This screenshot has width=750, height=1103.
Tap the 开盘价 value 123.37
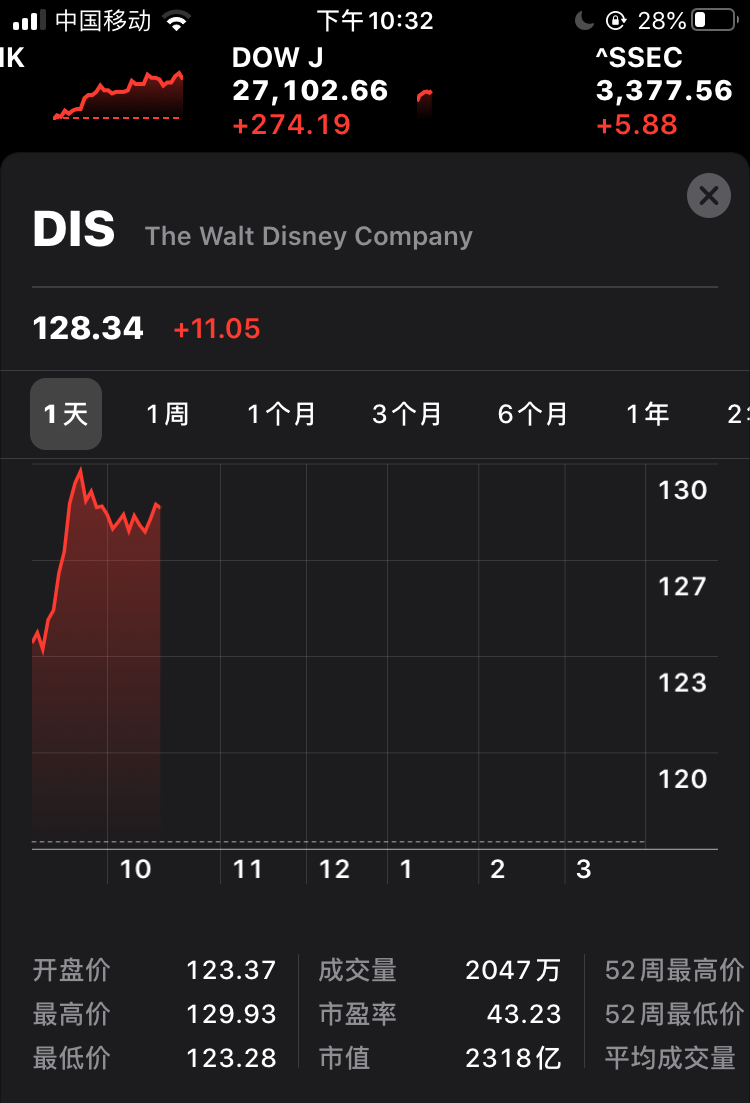point(230,970)
